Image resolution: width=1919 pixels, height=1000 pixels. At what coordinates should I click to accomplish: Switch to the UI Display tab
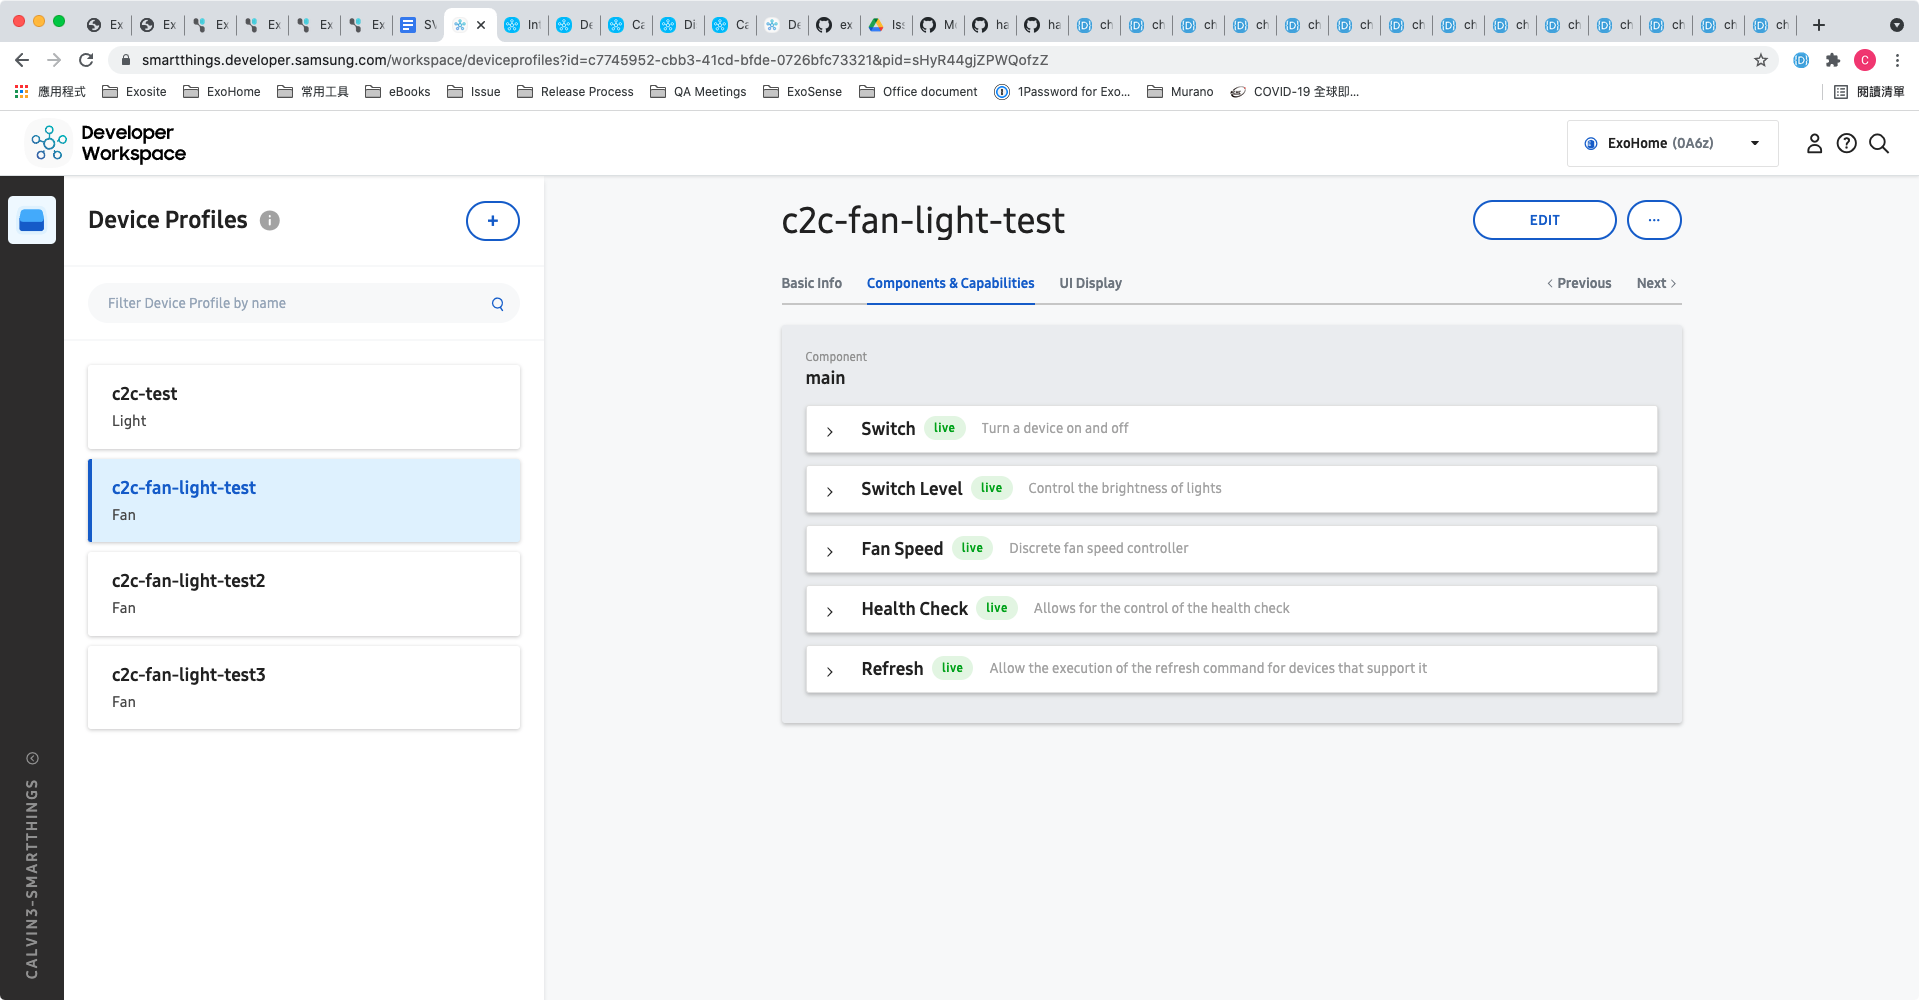(x=1091, y=283)
